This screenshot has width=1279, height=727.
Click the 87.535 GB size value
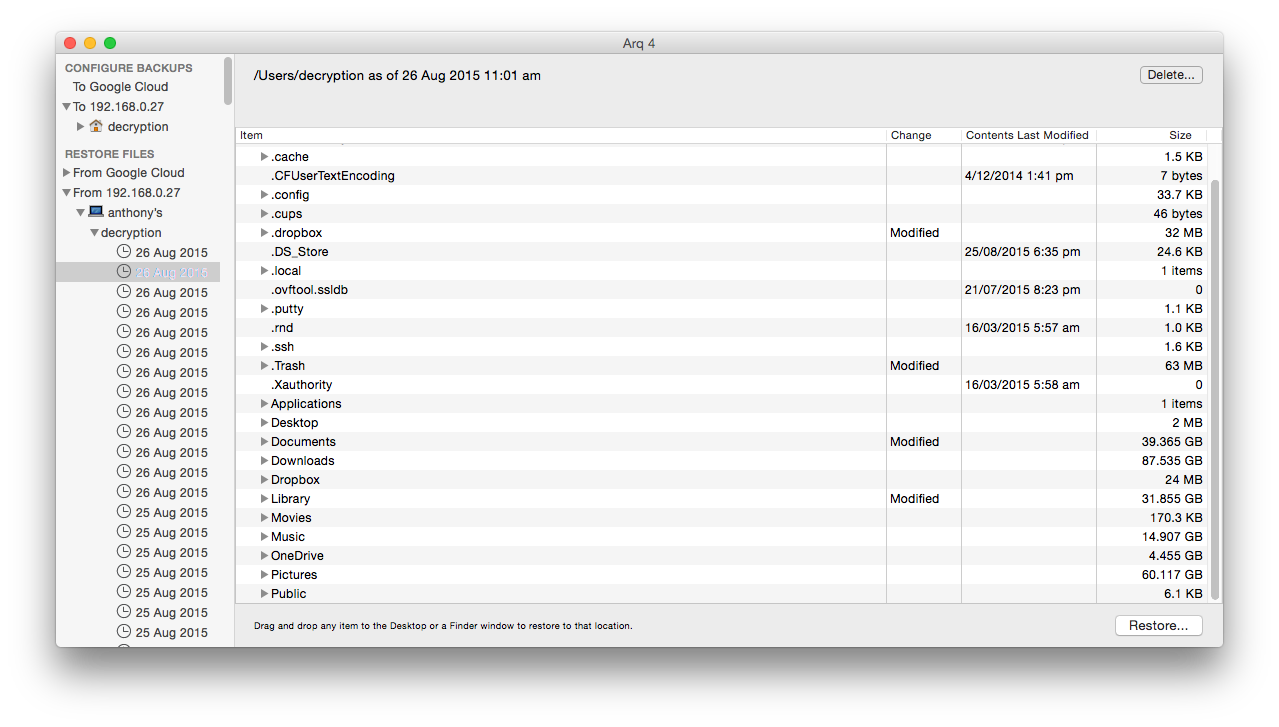[x=1172, y=461]
